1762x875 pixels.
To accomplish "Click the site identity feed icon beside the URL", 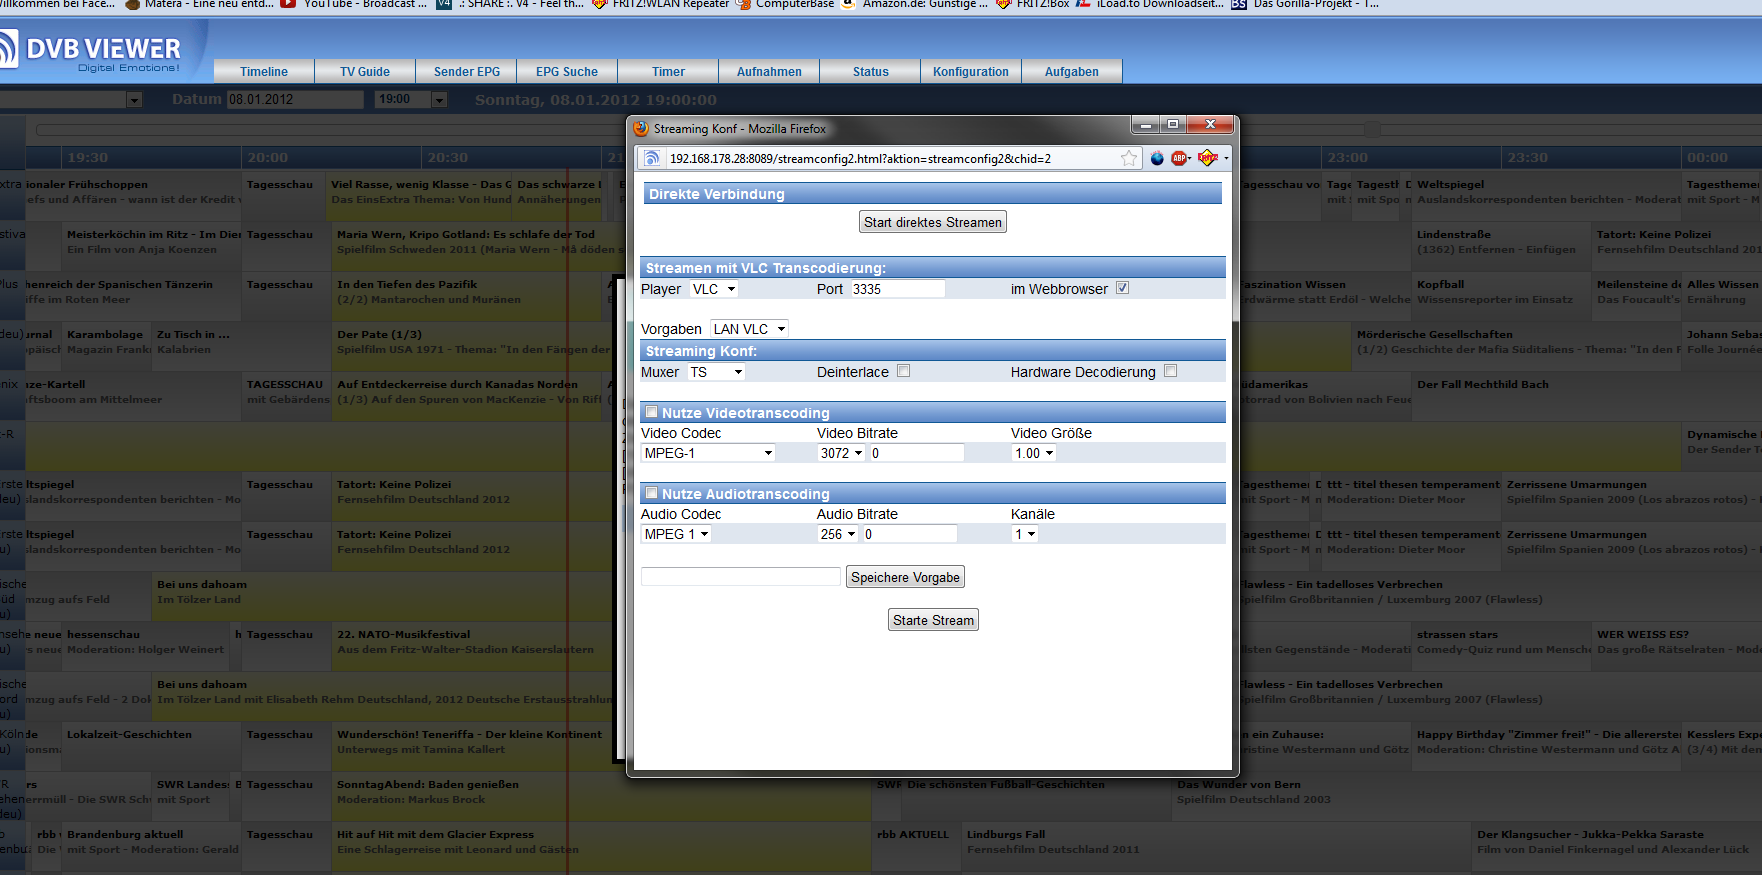I will pos(652,158).
